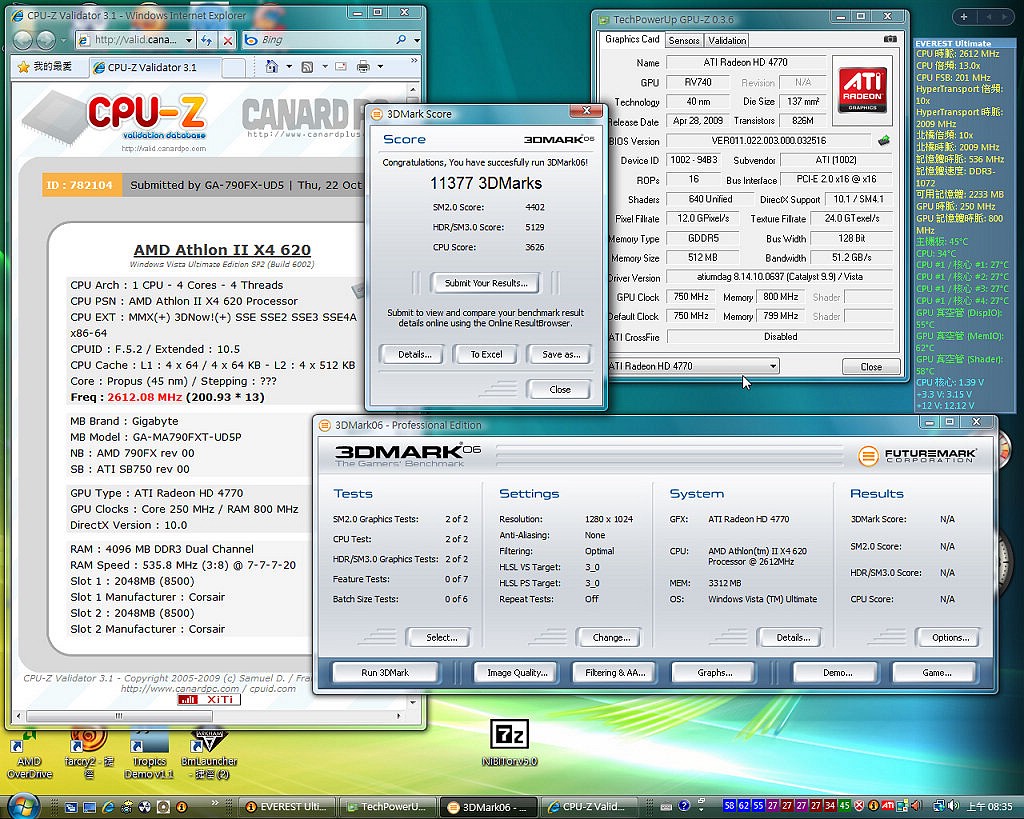Click Save as in 3DMark Score dialog
Image resolution: width=1024 pixels, height=819 pixels.
click(x=560, y=354)
